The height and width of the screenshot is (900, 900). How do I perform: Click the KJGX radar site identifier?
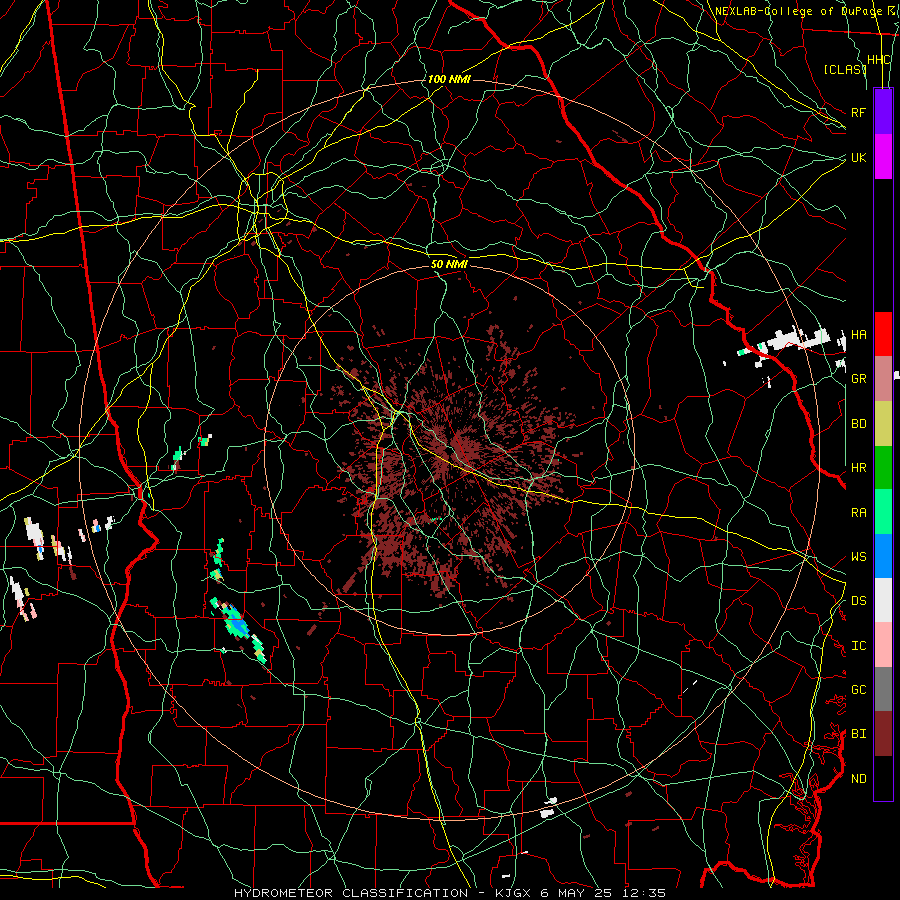point(514,893)
